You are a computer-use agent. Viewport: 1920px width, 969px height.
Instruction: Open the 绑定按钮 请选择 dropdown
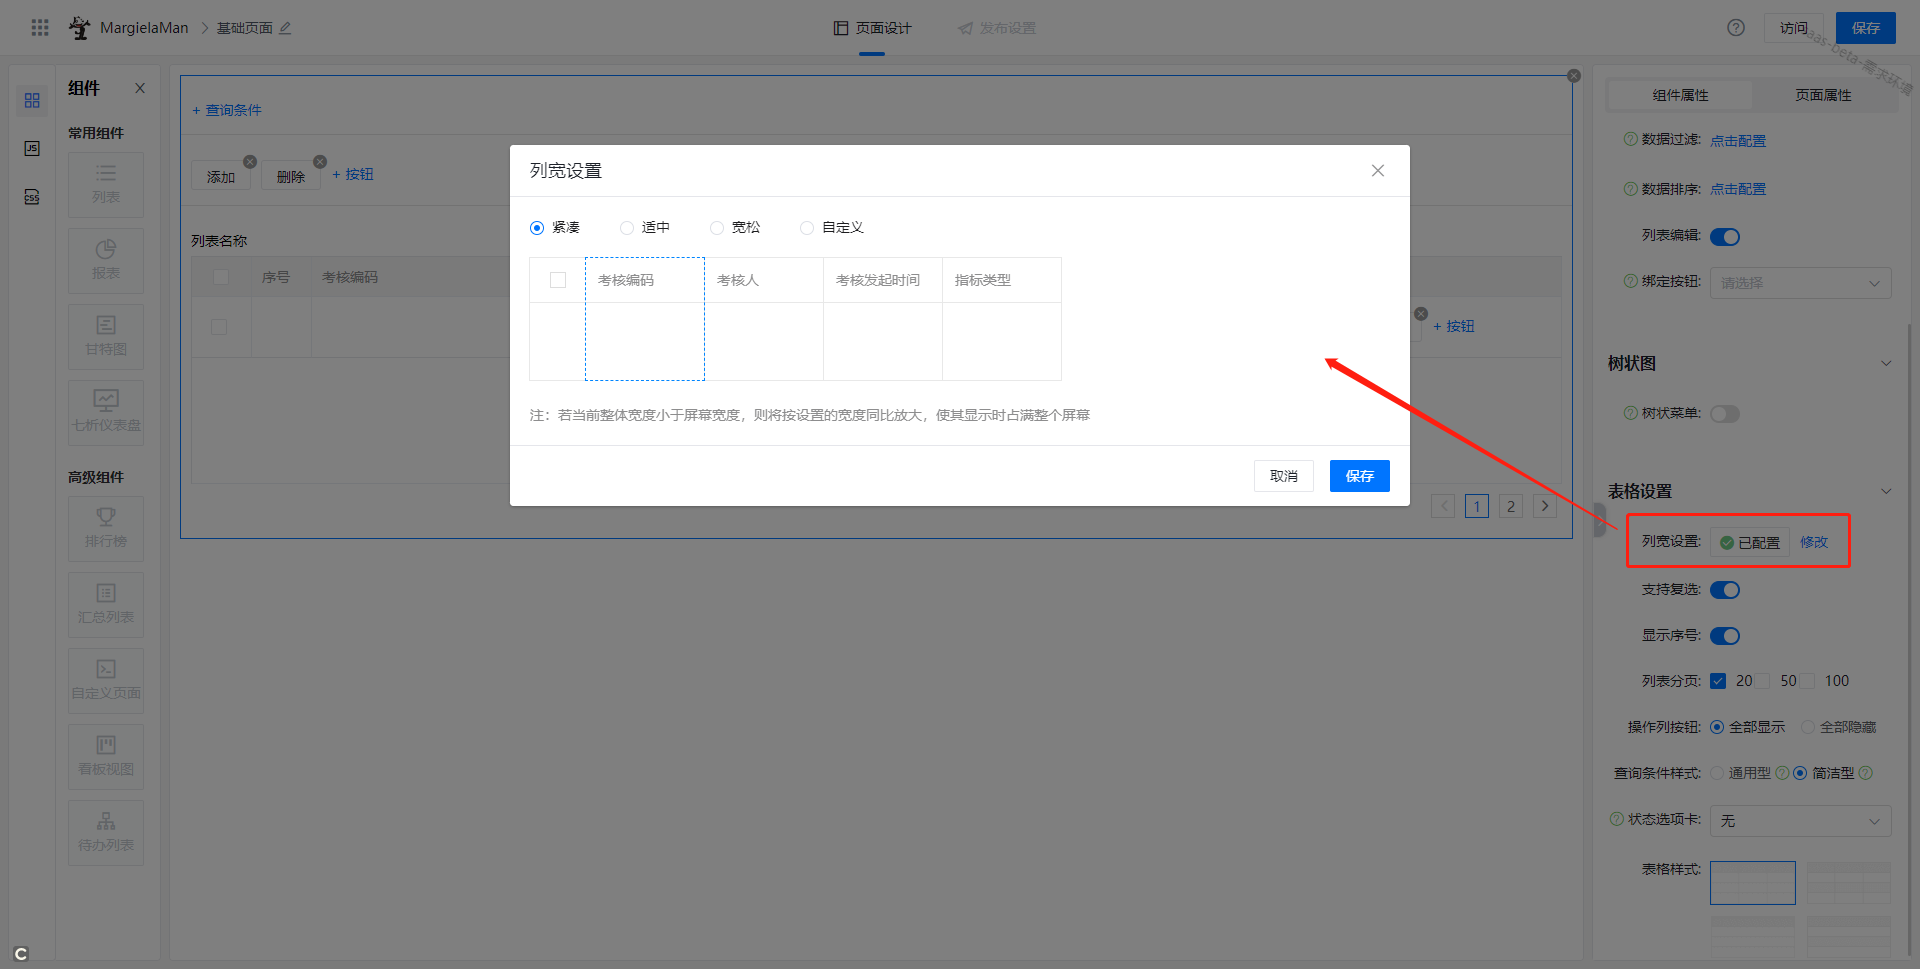(1800, 283)
